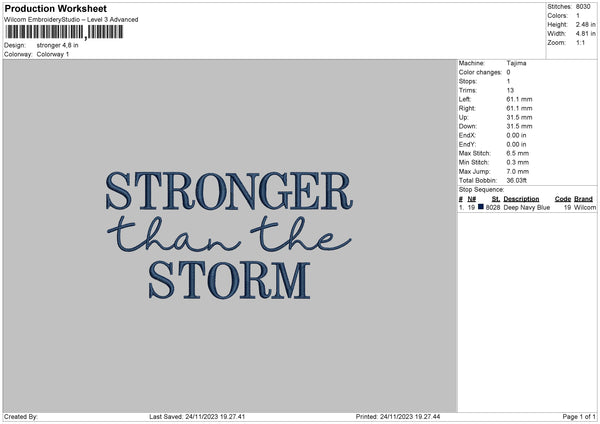The image size is (600, 424).
Task: Click the Min Stitch value 0.3 mm
Action: [x=518, y=162]
